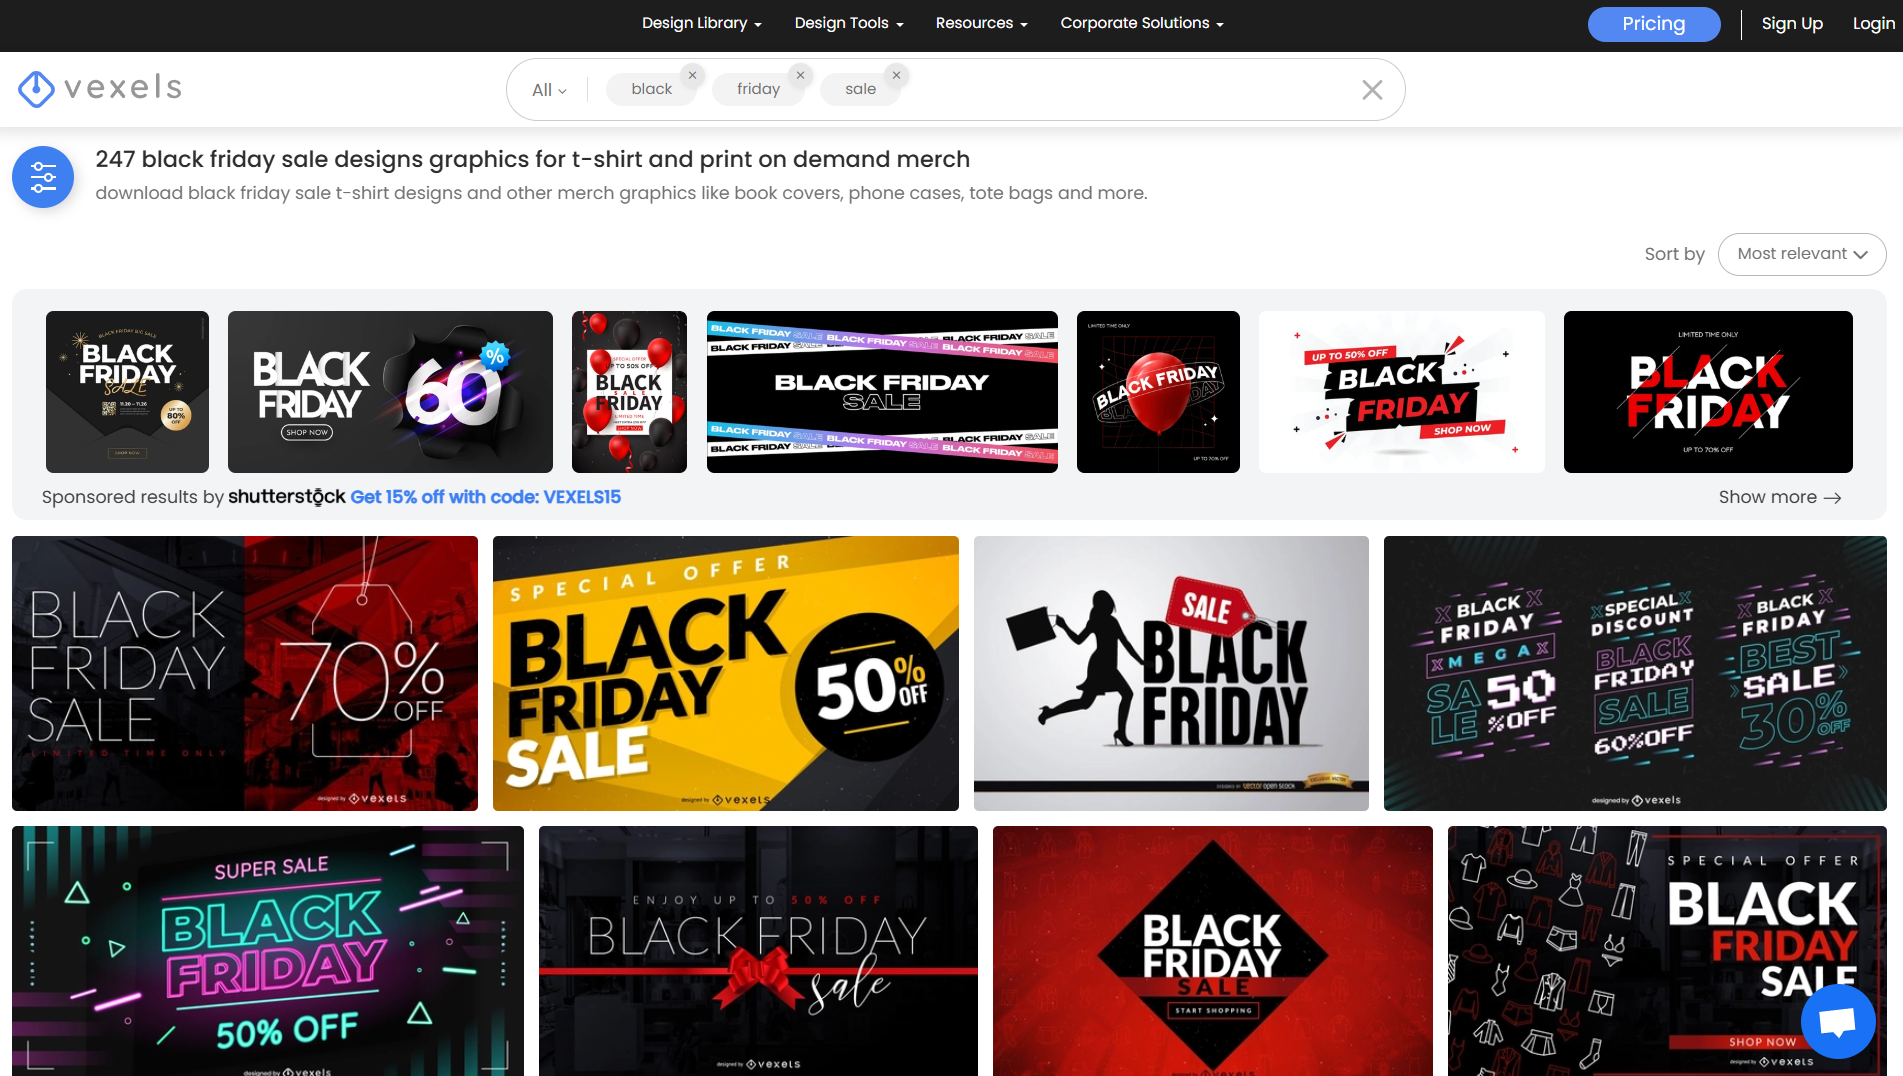Viewport: 1903px width, 1076px height.
Task: Open sponsored 'Up to 50% off' white thumbnail
Action: click(1402, 392)
